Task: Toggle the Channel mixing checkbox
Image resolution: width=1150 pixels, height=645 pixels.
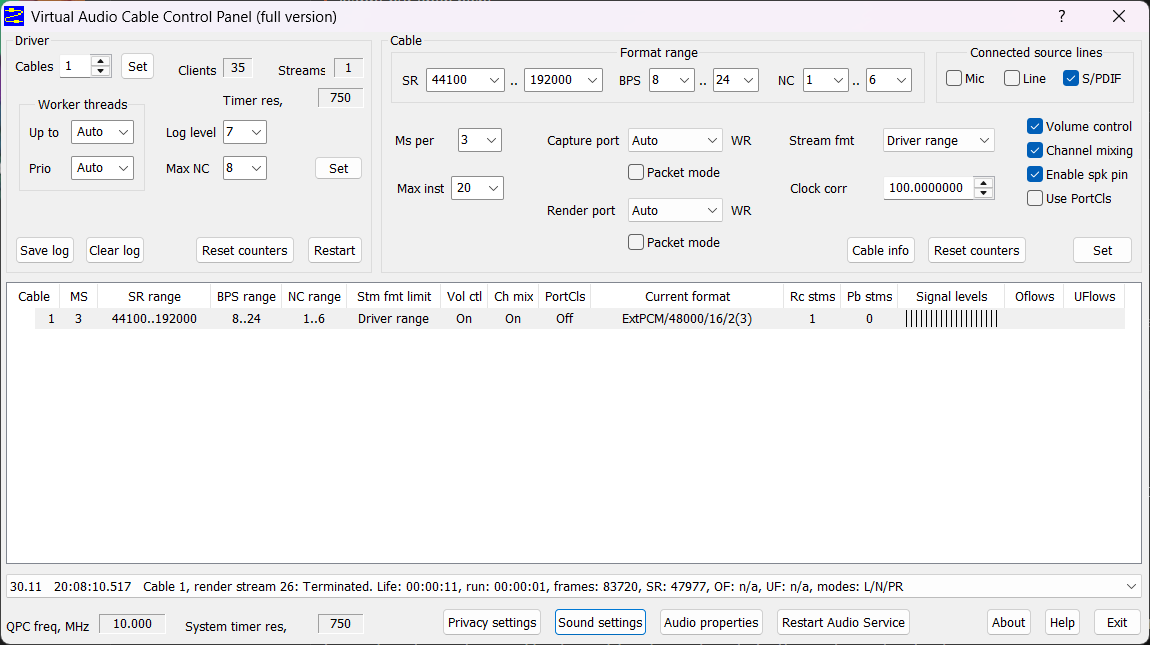Action: pos(1035,150)
